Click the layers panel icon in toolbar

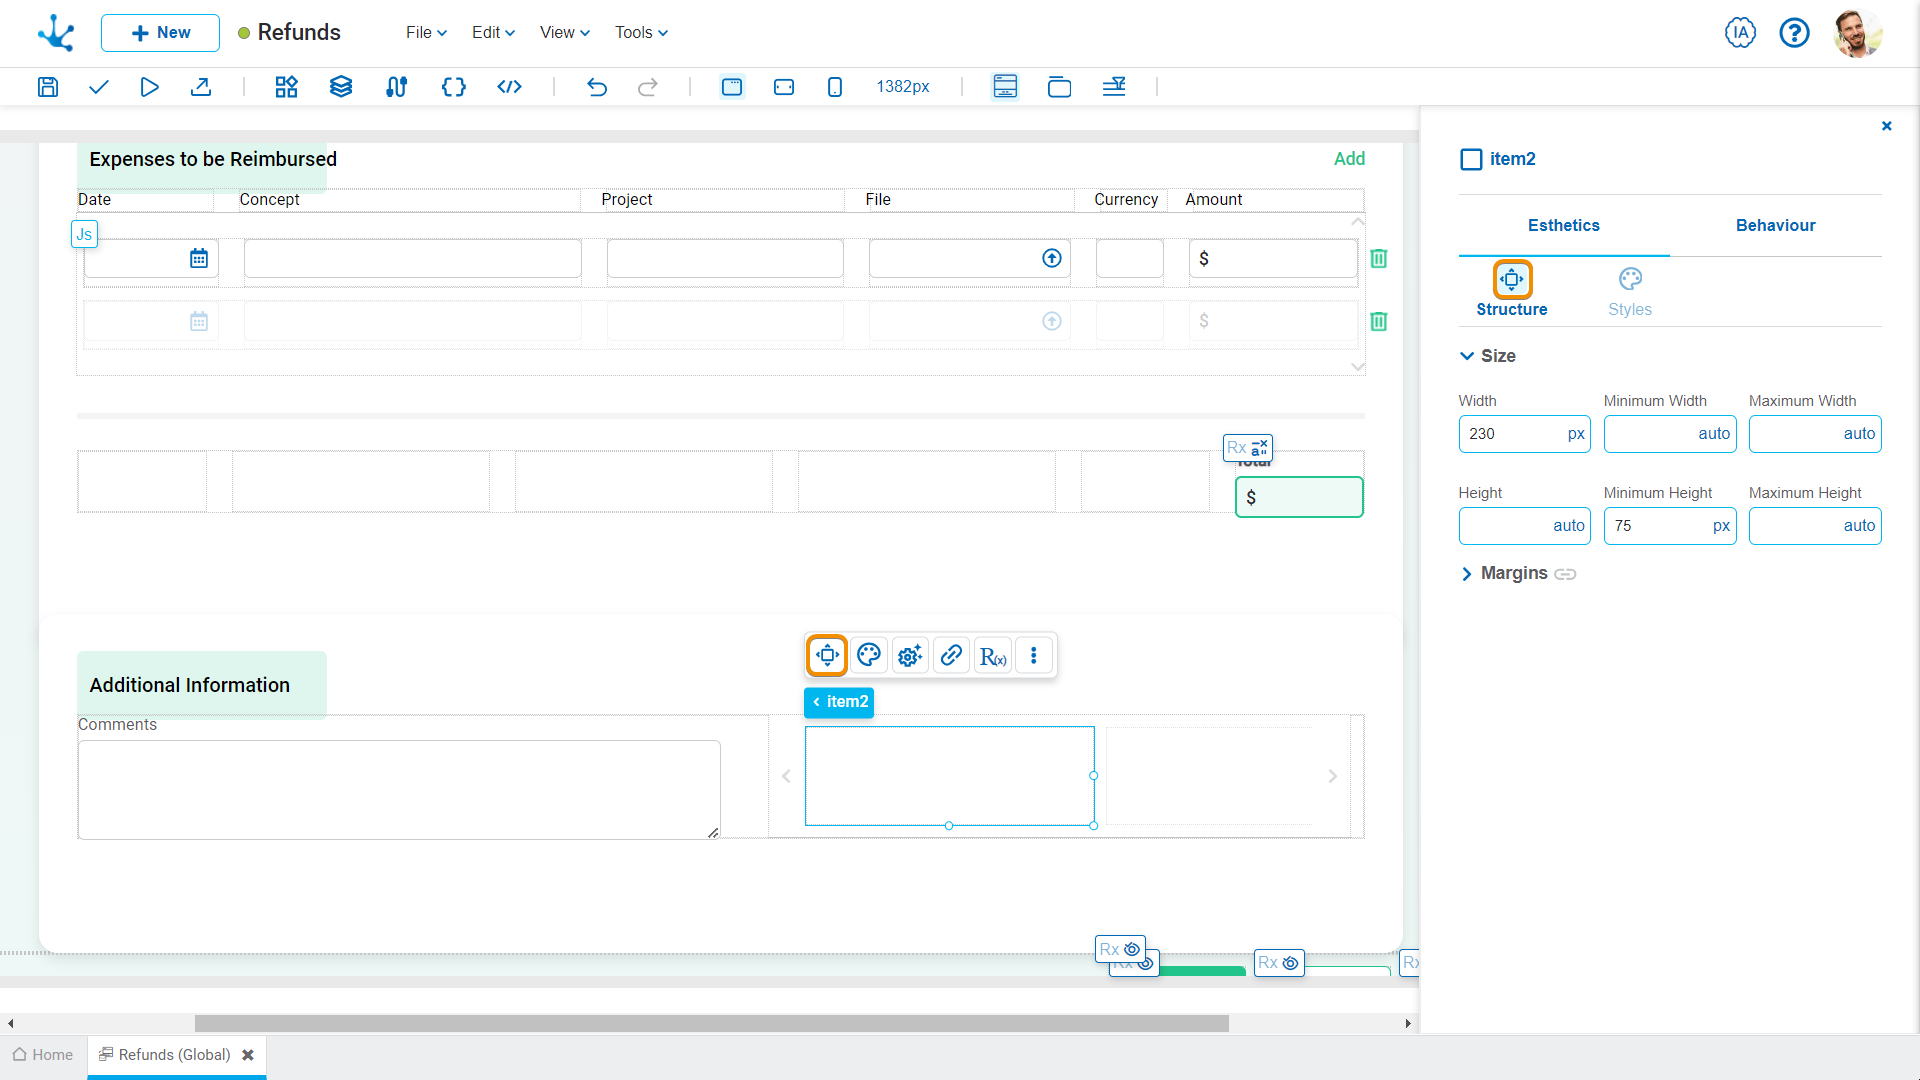click(340, 86)
